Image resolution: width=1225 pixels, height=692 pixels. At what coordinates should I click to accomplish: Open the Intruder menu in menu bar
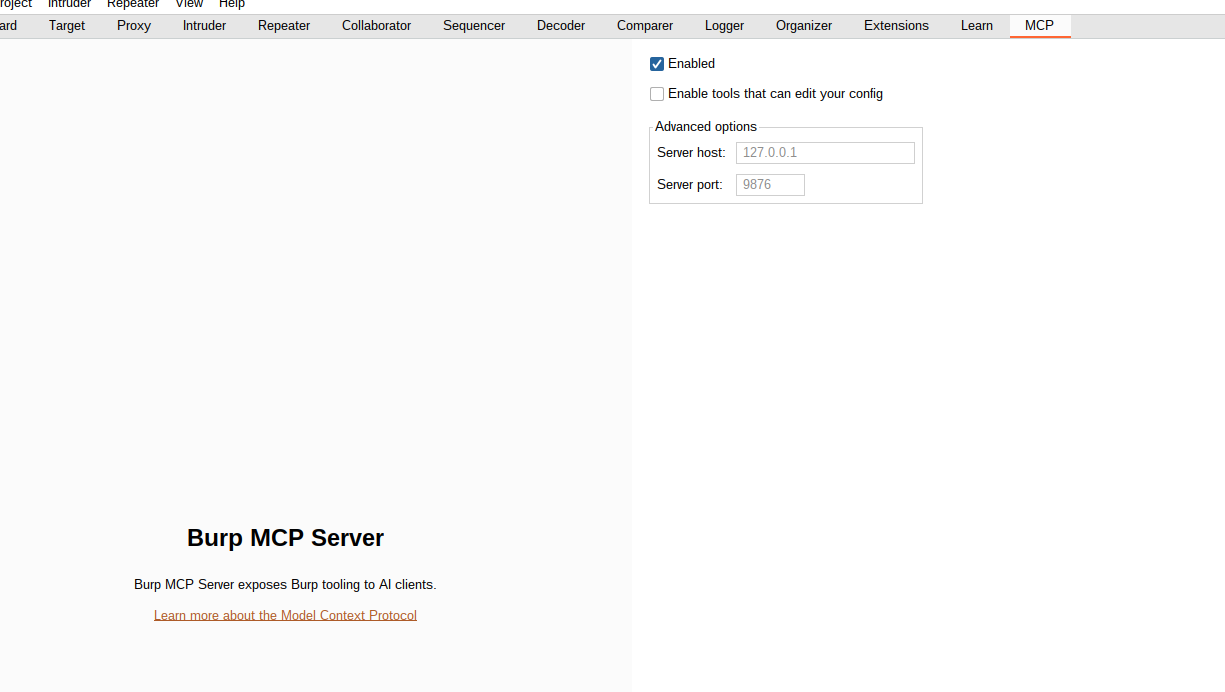[69, 4]
